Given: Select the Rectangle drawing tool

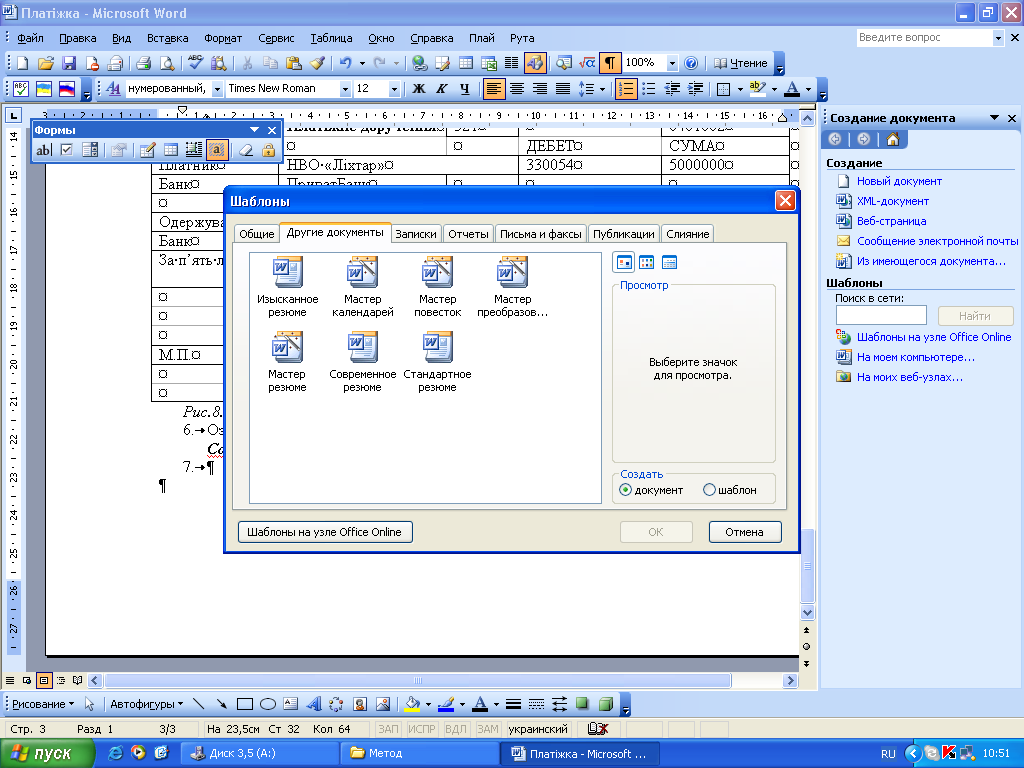Looking at the screenshot, I should pos(245,704).
